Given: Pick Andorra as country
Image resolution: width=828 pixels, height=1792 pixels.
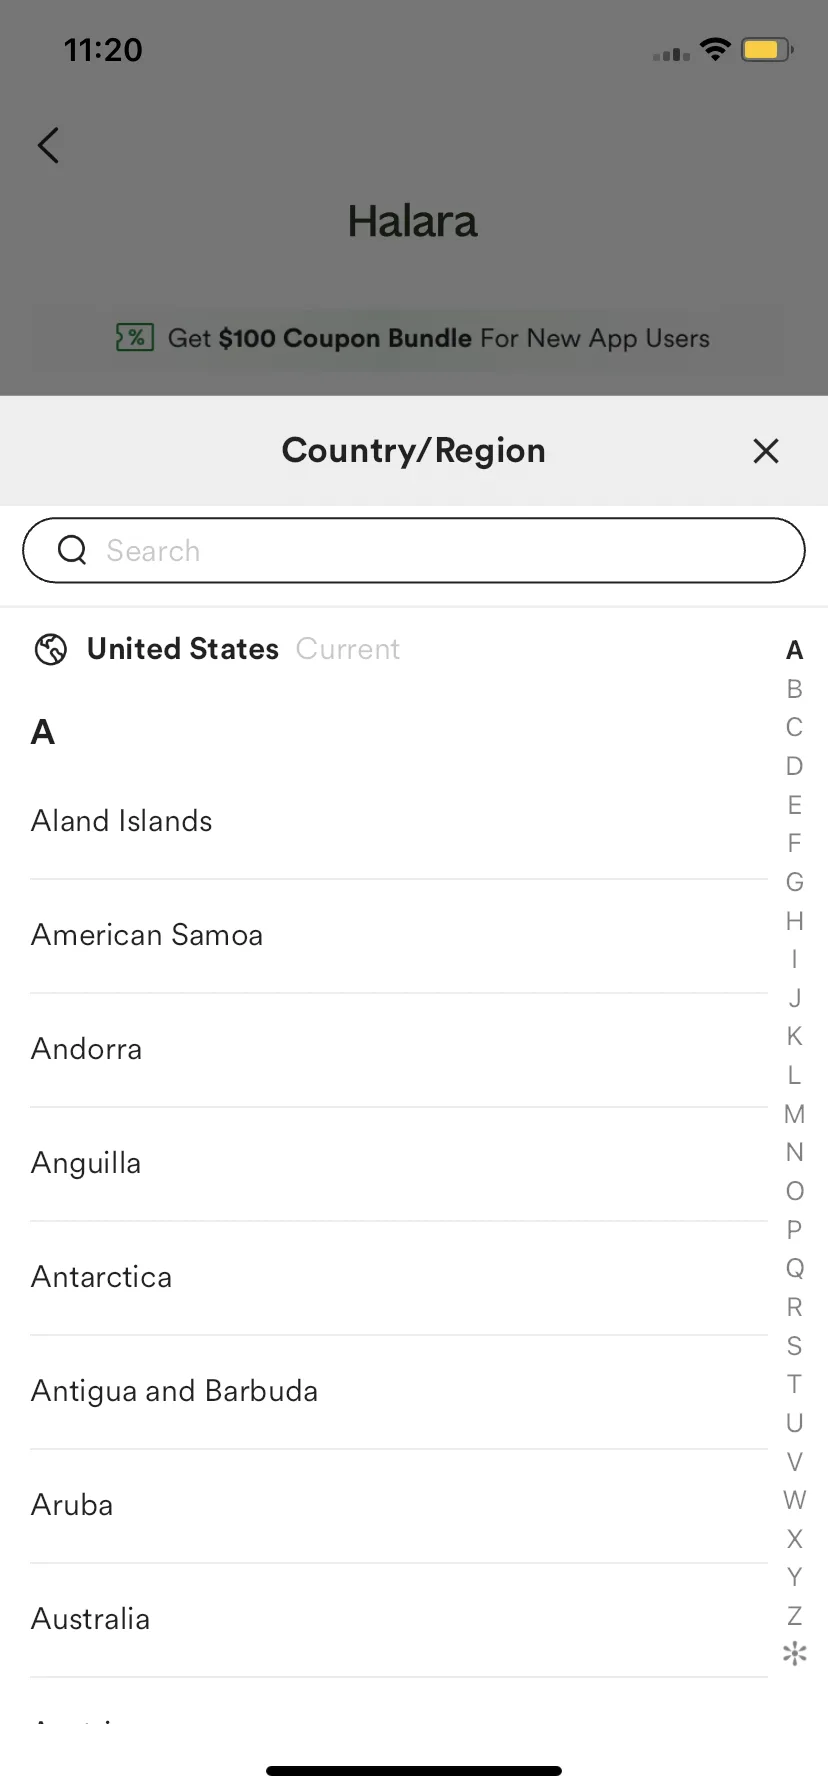Looking at the screenshot, I should (x=87, y=1050).
